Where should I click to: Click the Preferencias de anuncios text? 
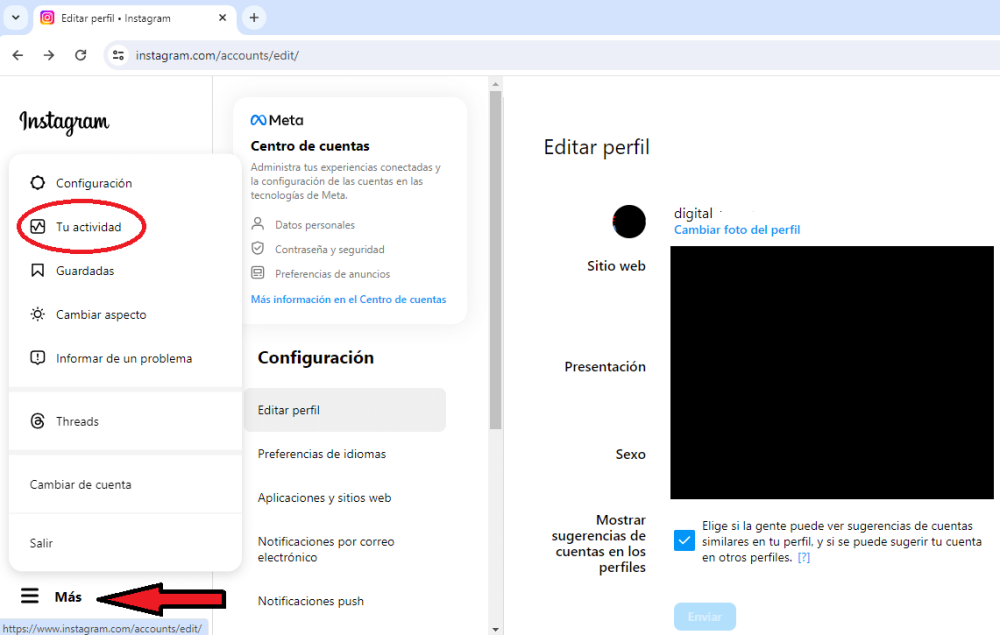coord(332,274)
